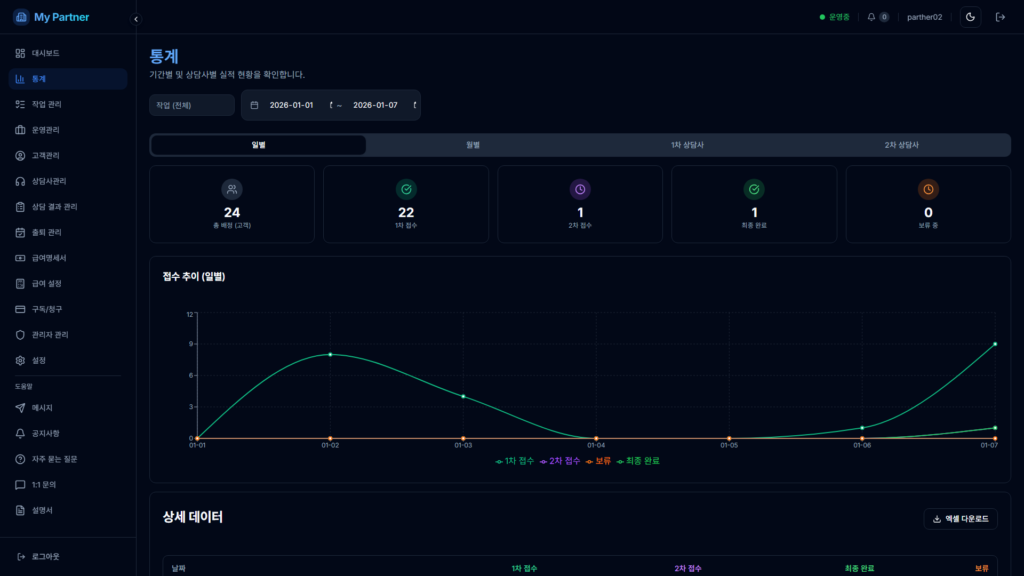
Task: Open 상담사관리 headset icon in sidebar
Action: click(x=20, y=181)
